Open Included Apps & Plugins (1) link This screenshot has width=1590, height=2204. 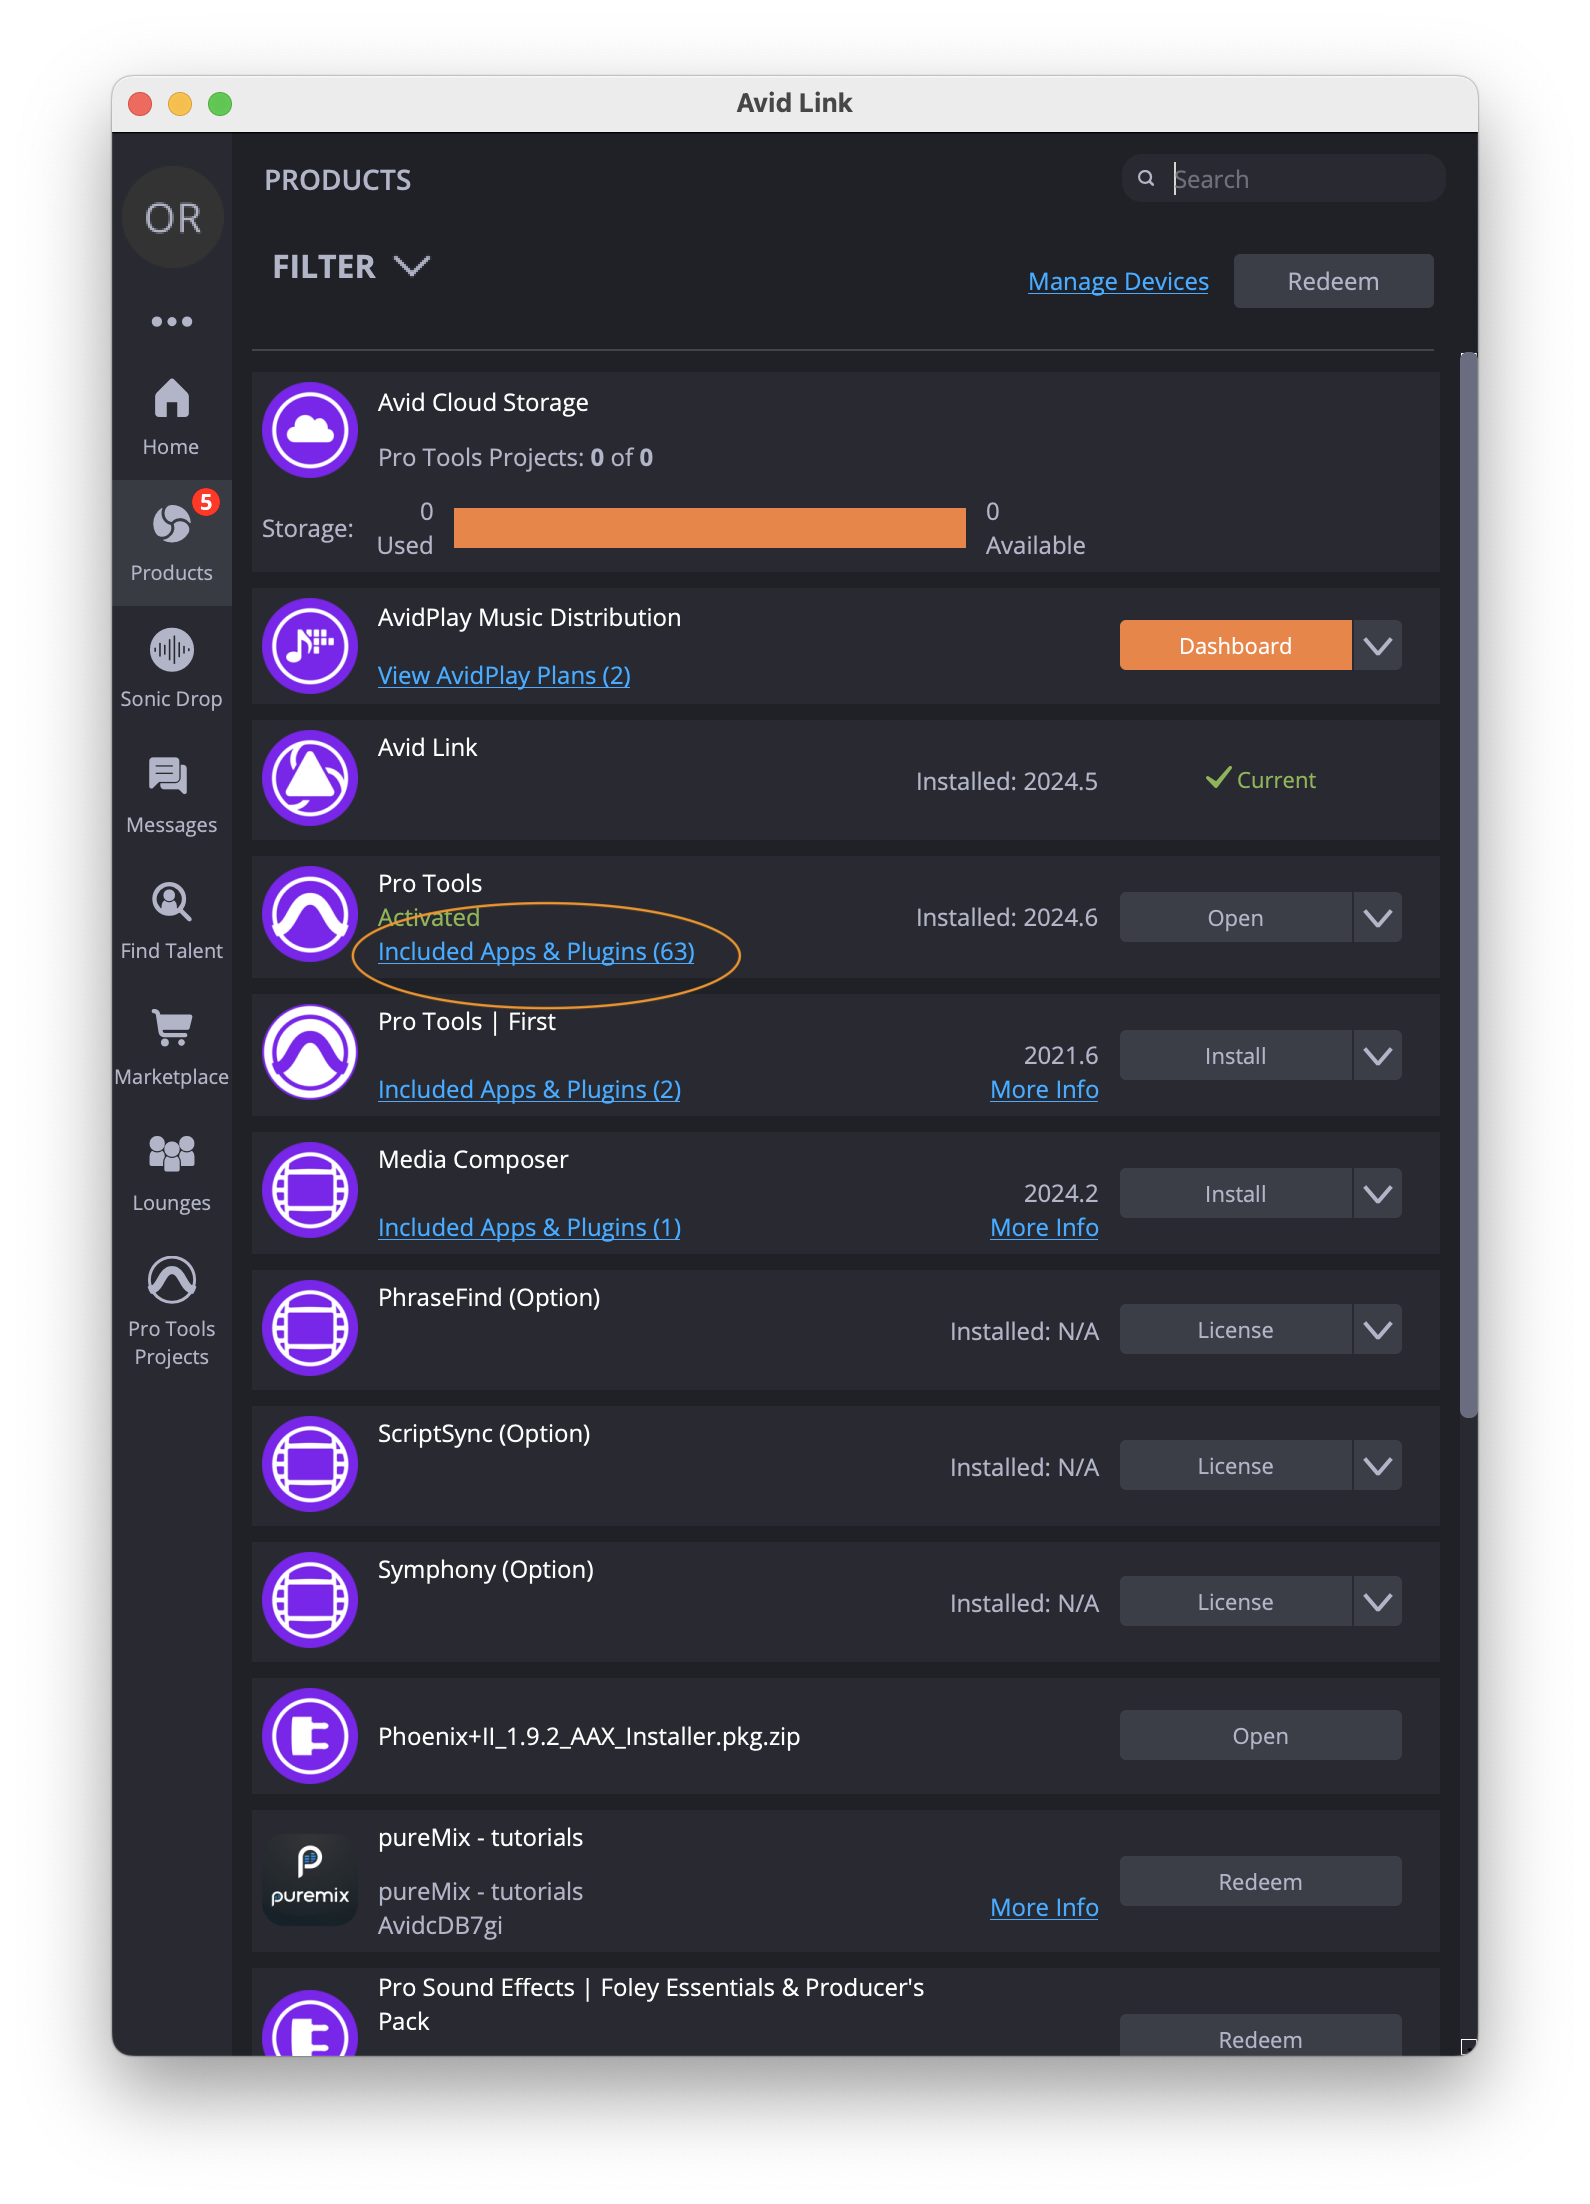529,1227
